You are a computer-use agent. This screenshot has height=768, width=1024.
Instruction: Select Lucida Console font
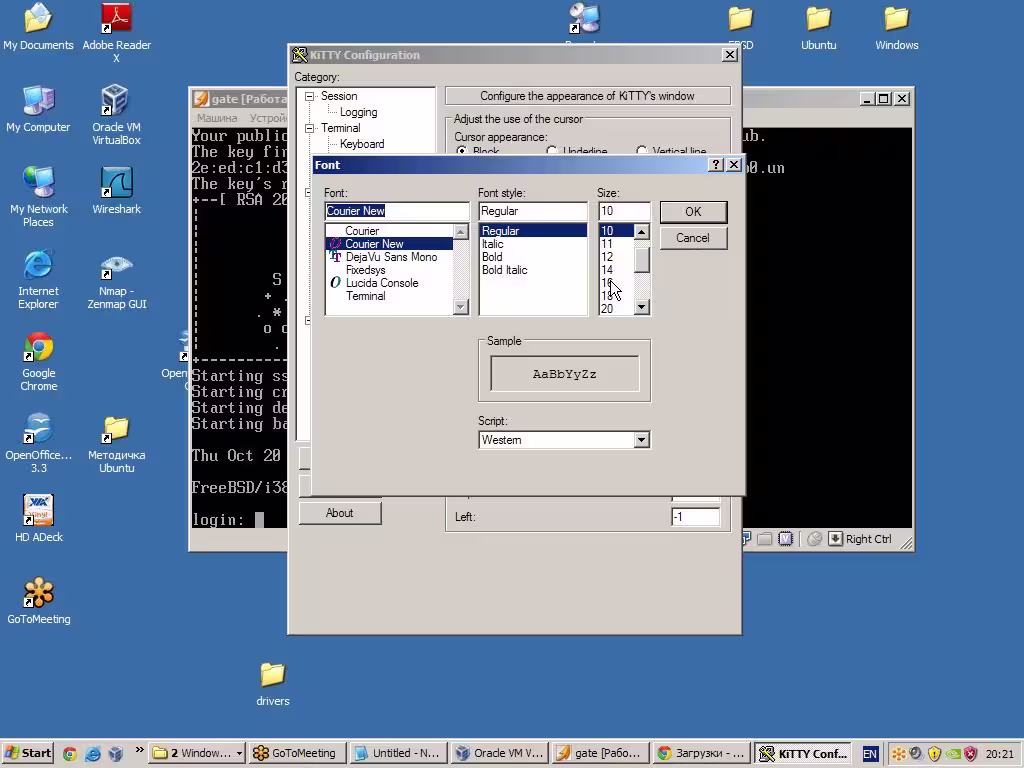[389, 283]
